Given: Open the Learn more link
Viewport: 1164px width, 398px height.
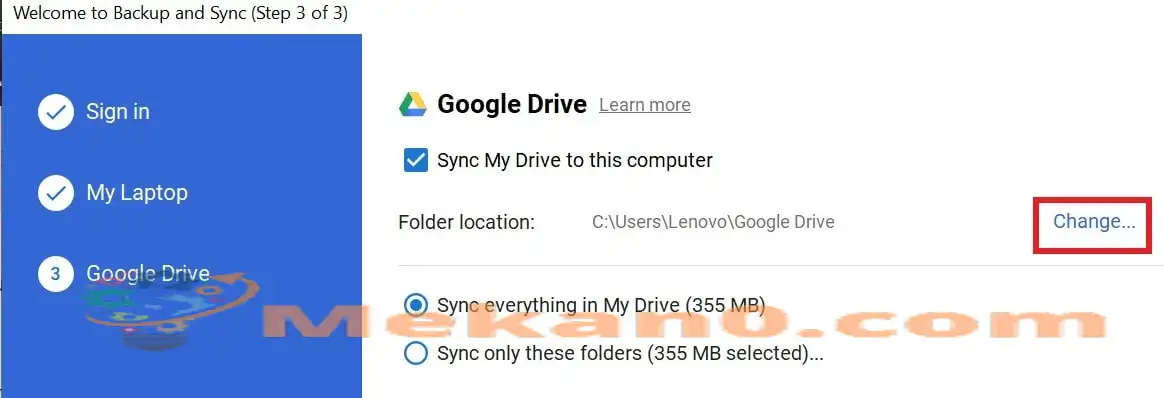Looking at the screenshot, I should pos(645,105).
